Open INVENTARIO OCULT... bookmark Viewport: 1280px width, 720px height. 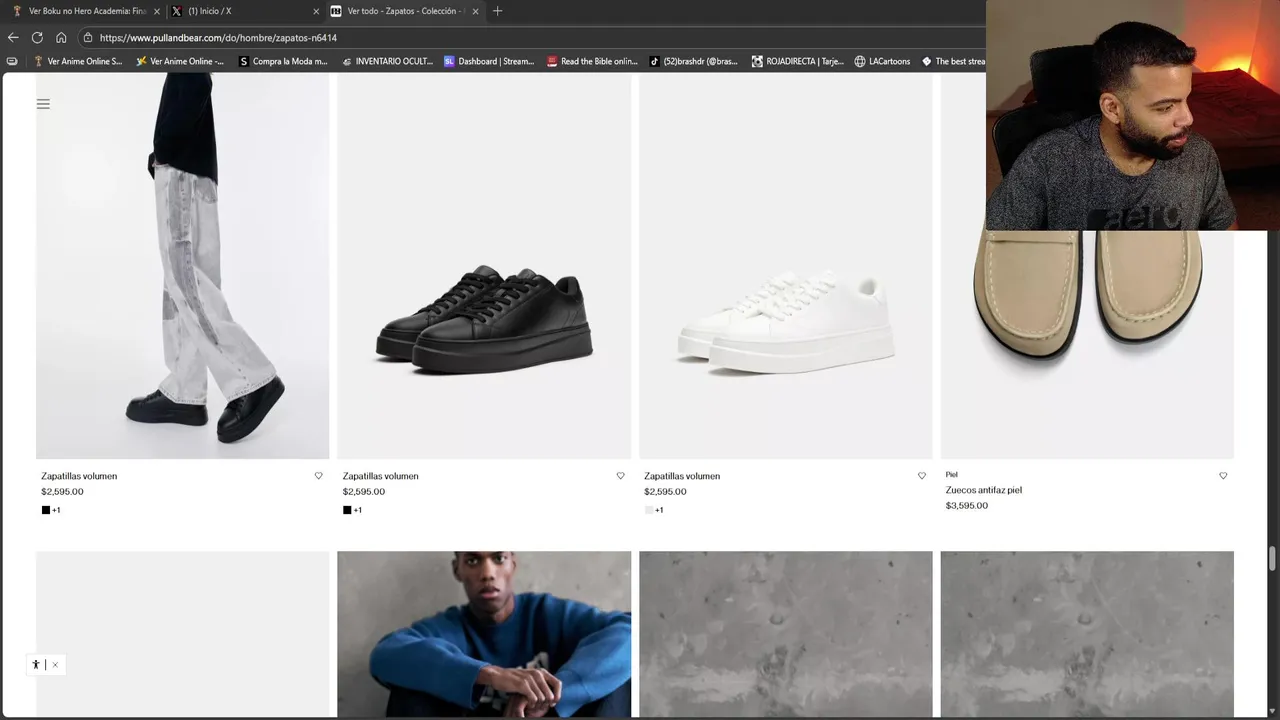[x=387, y=61]
